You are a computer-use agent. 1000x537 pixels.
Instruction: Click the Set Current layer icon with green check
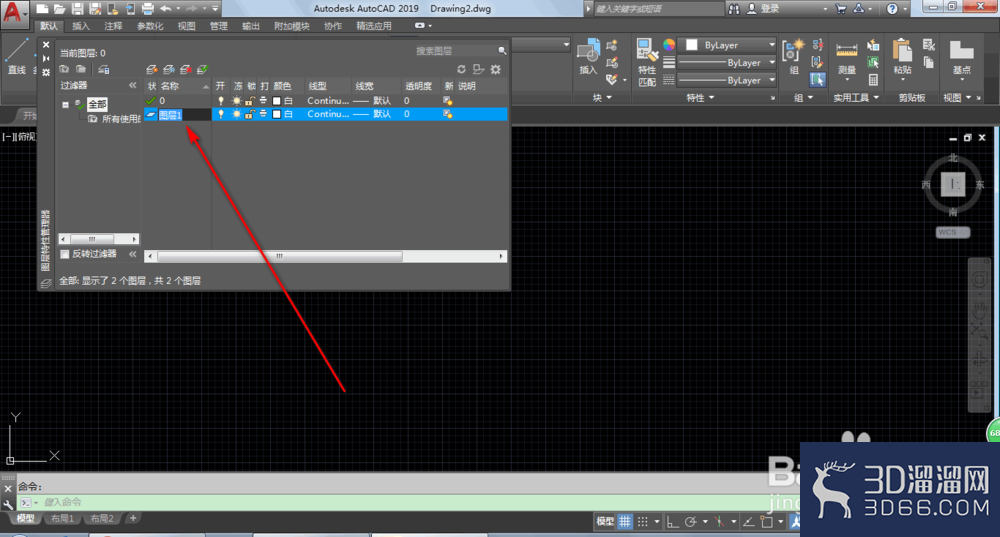202,69
